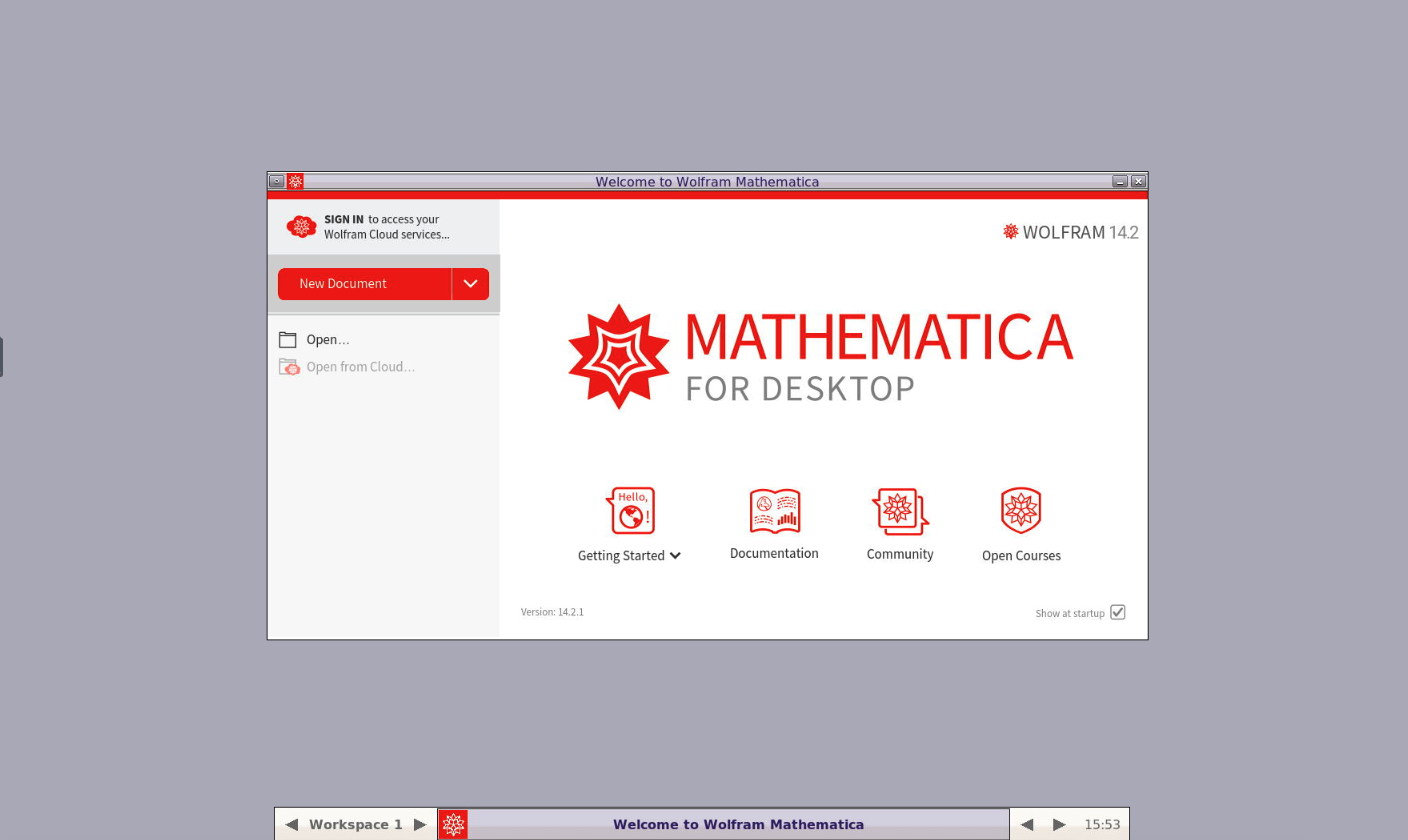Toggle the Show at startup checkbox
This screenshot has height=840, width=1408.
[x=1118, y=612]
